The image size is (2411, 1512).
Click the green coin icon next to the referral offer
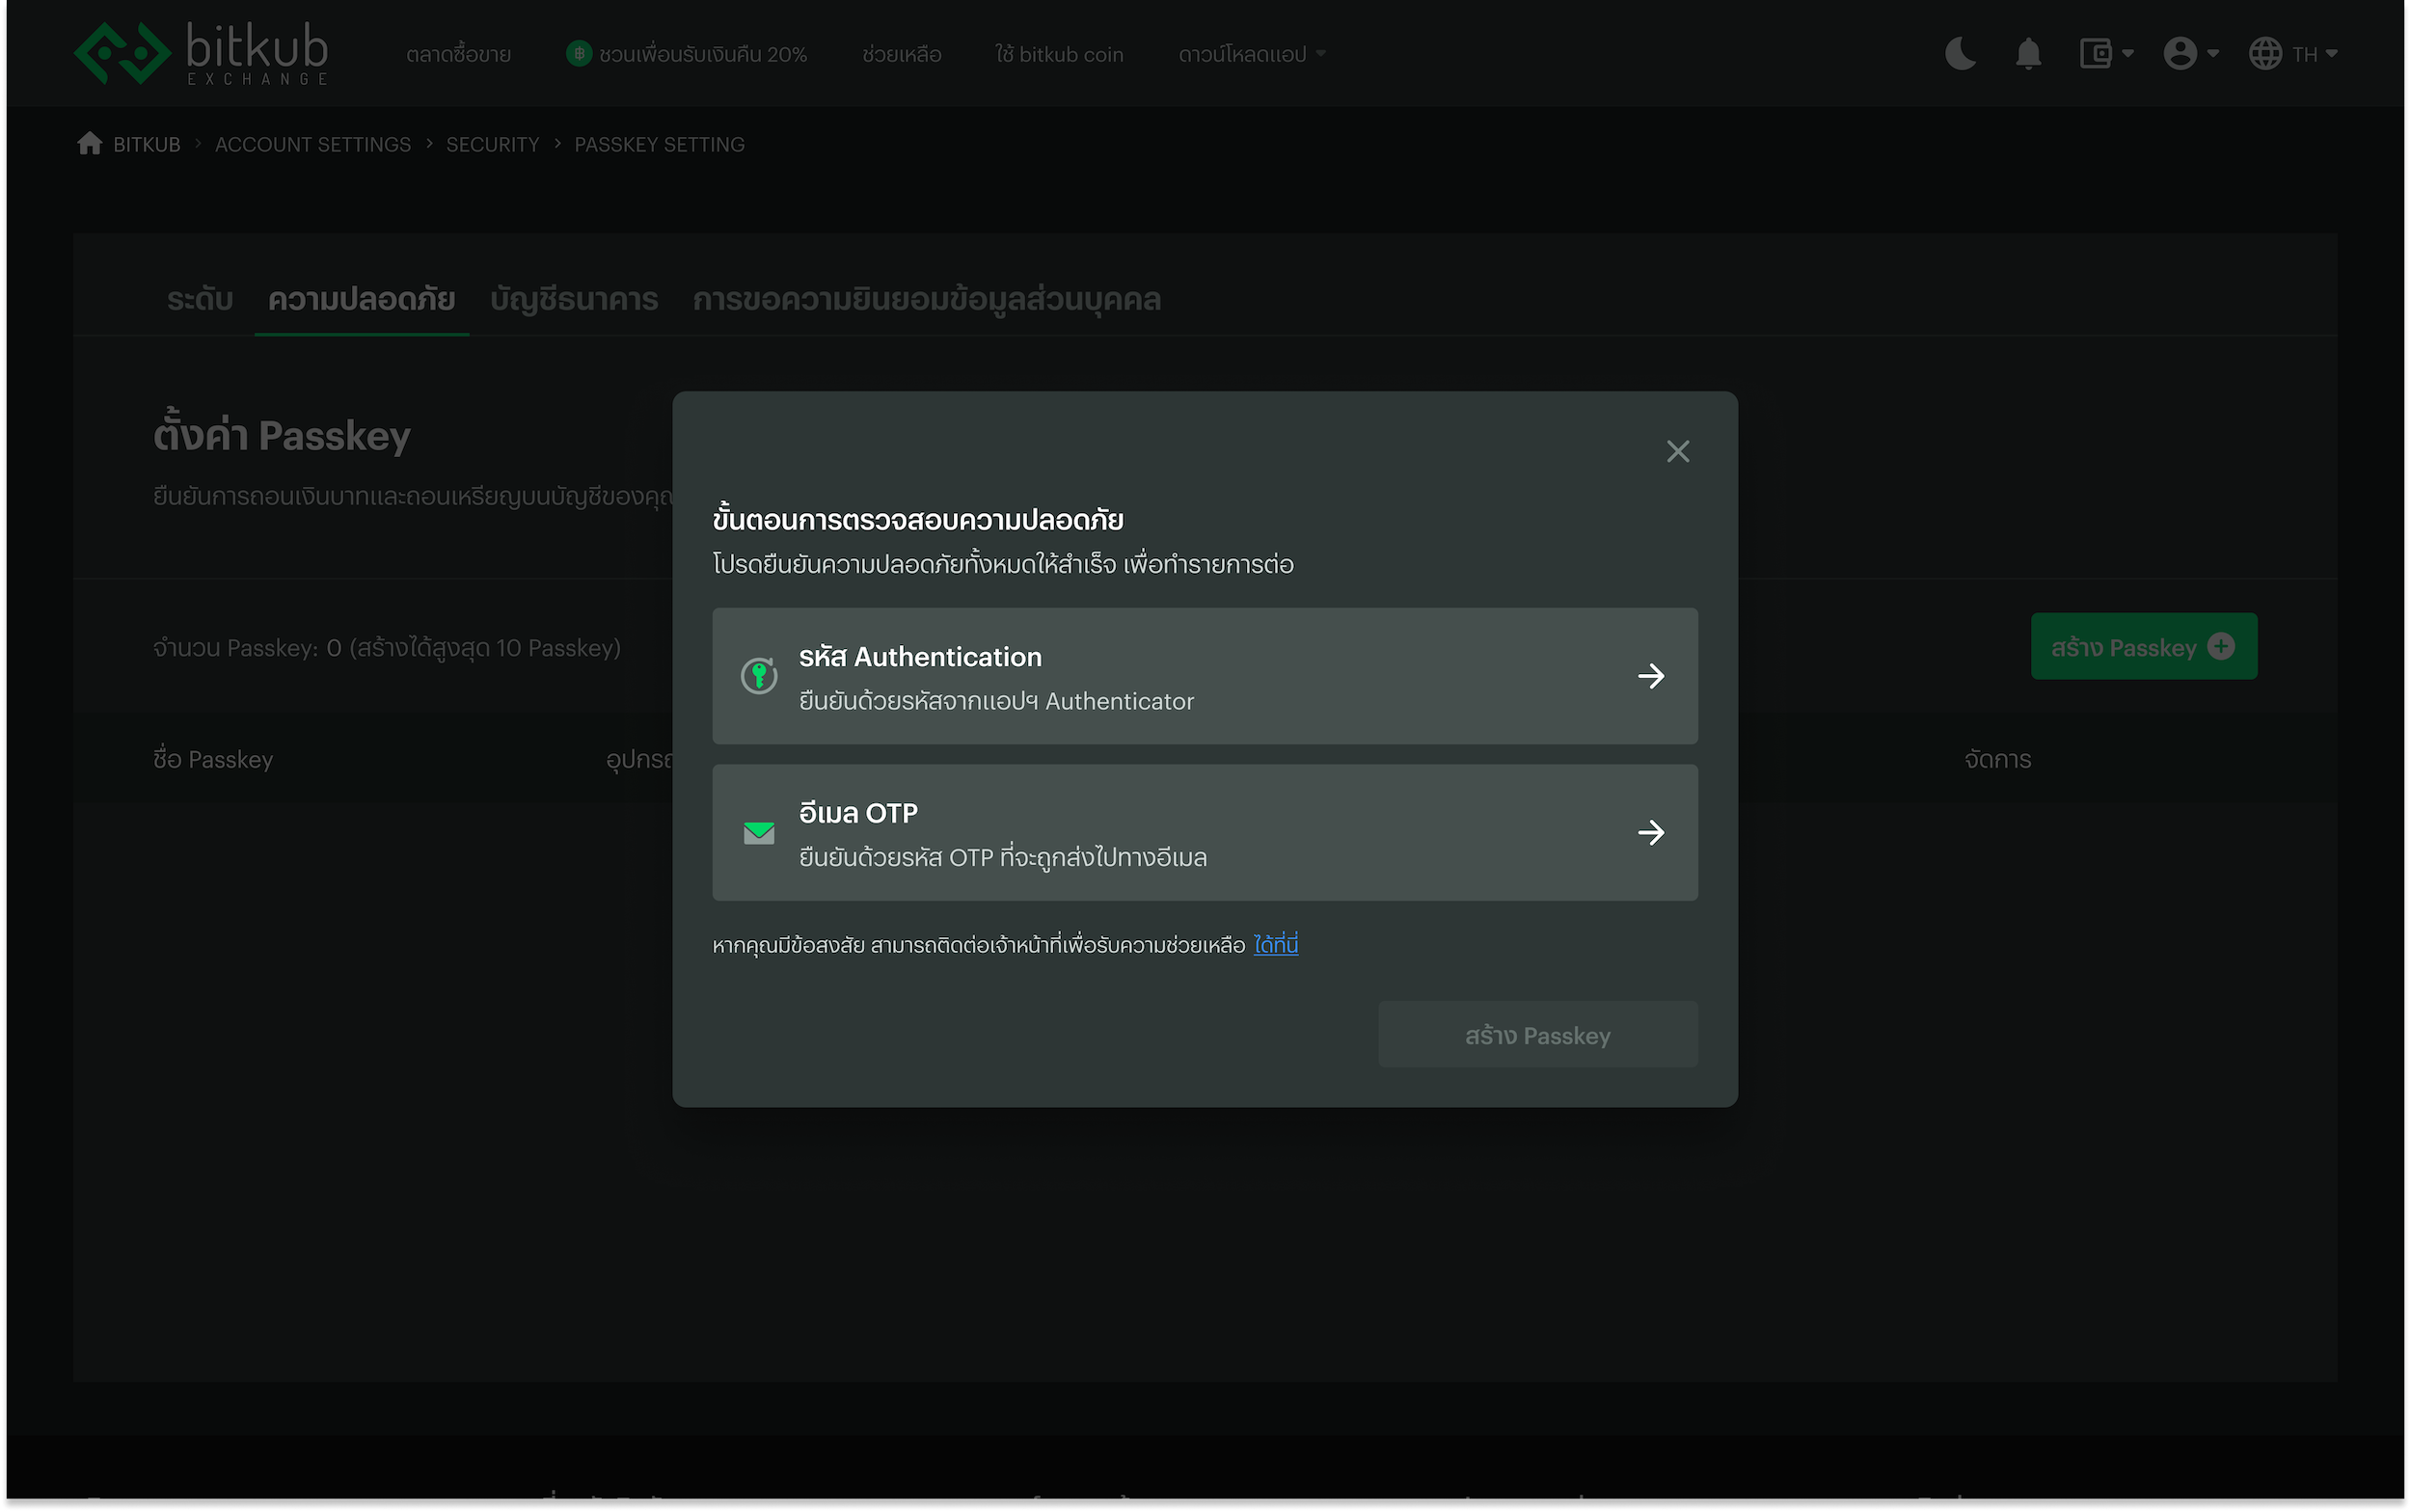click(x=581, y=53)
